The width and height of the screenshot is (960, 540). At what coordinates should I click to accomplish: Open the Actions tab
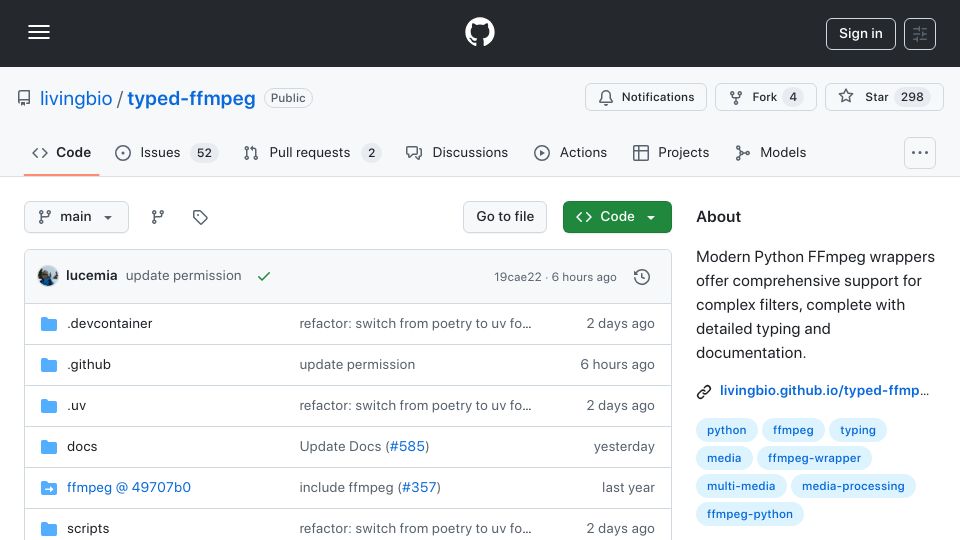(x=570, y=152)
